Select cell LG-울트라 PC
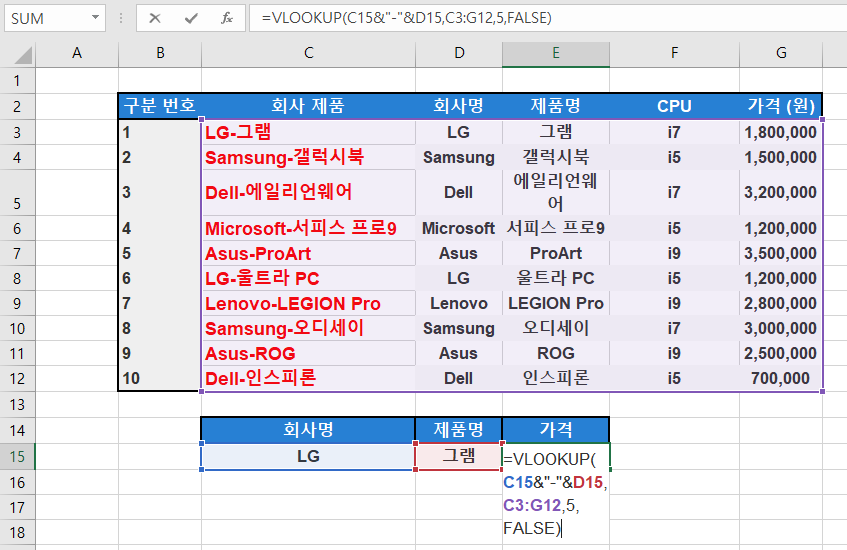The width and height of the screenshot is (847, 550). coord(308,278)
